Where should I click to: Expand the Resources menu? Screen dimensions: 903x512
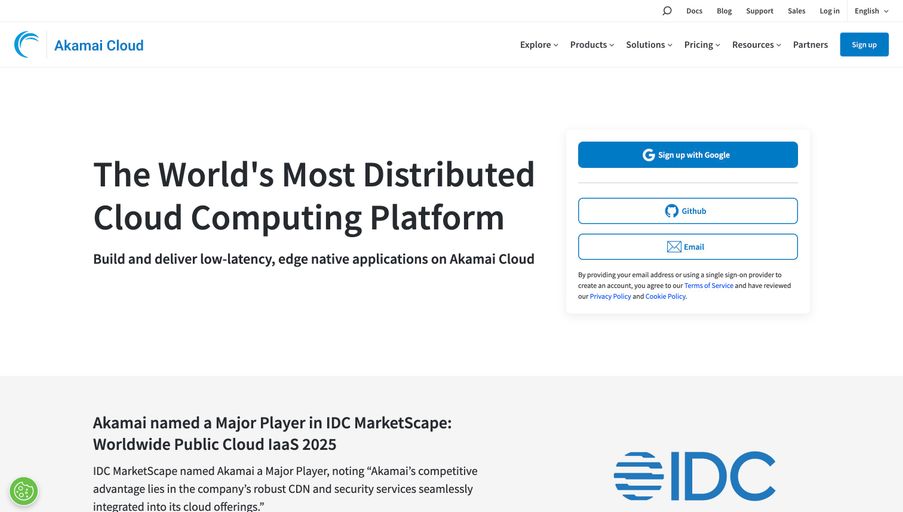(756, 45)
